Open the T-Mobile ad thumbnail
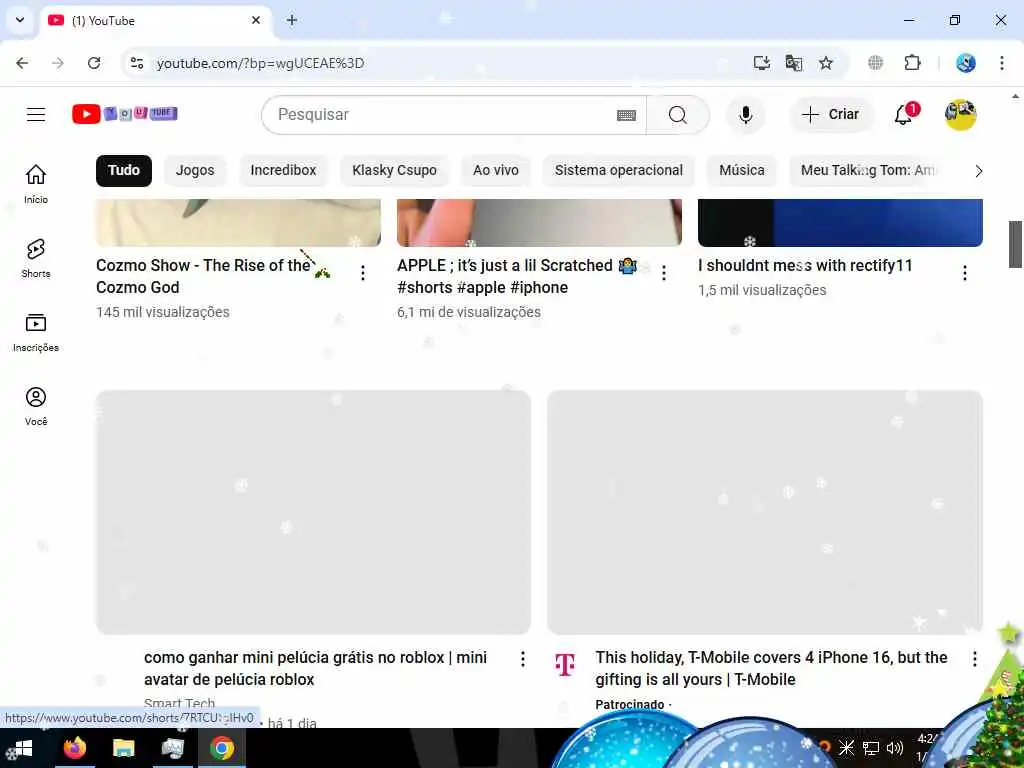The height and width of the screenshot is (768, 1024). point(765,512)
